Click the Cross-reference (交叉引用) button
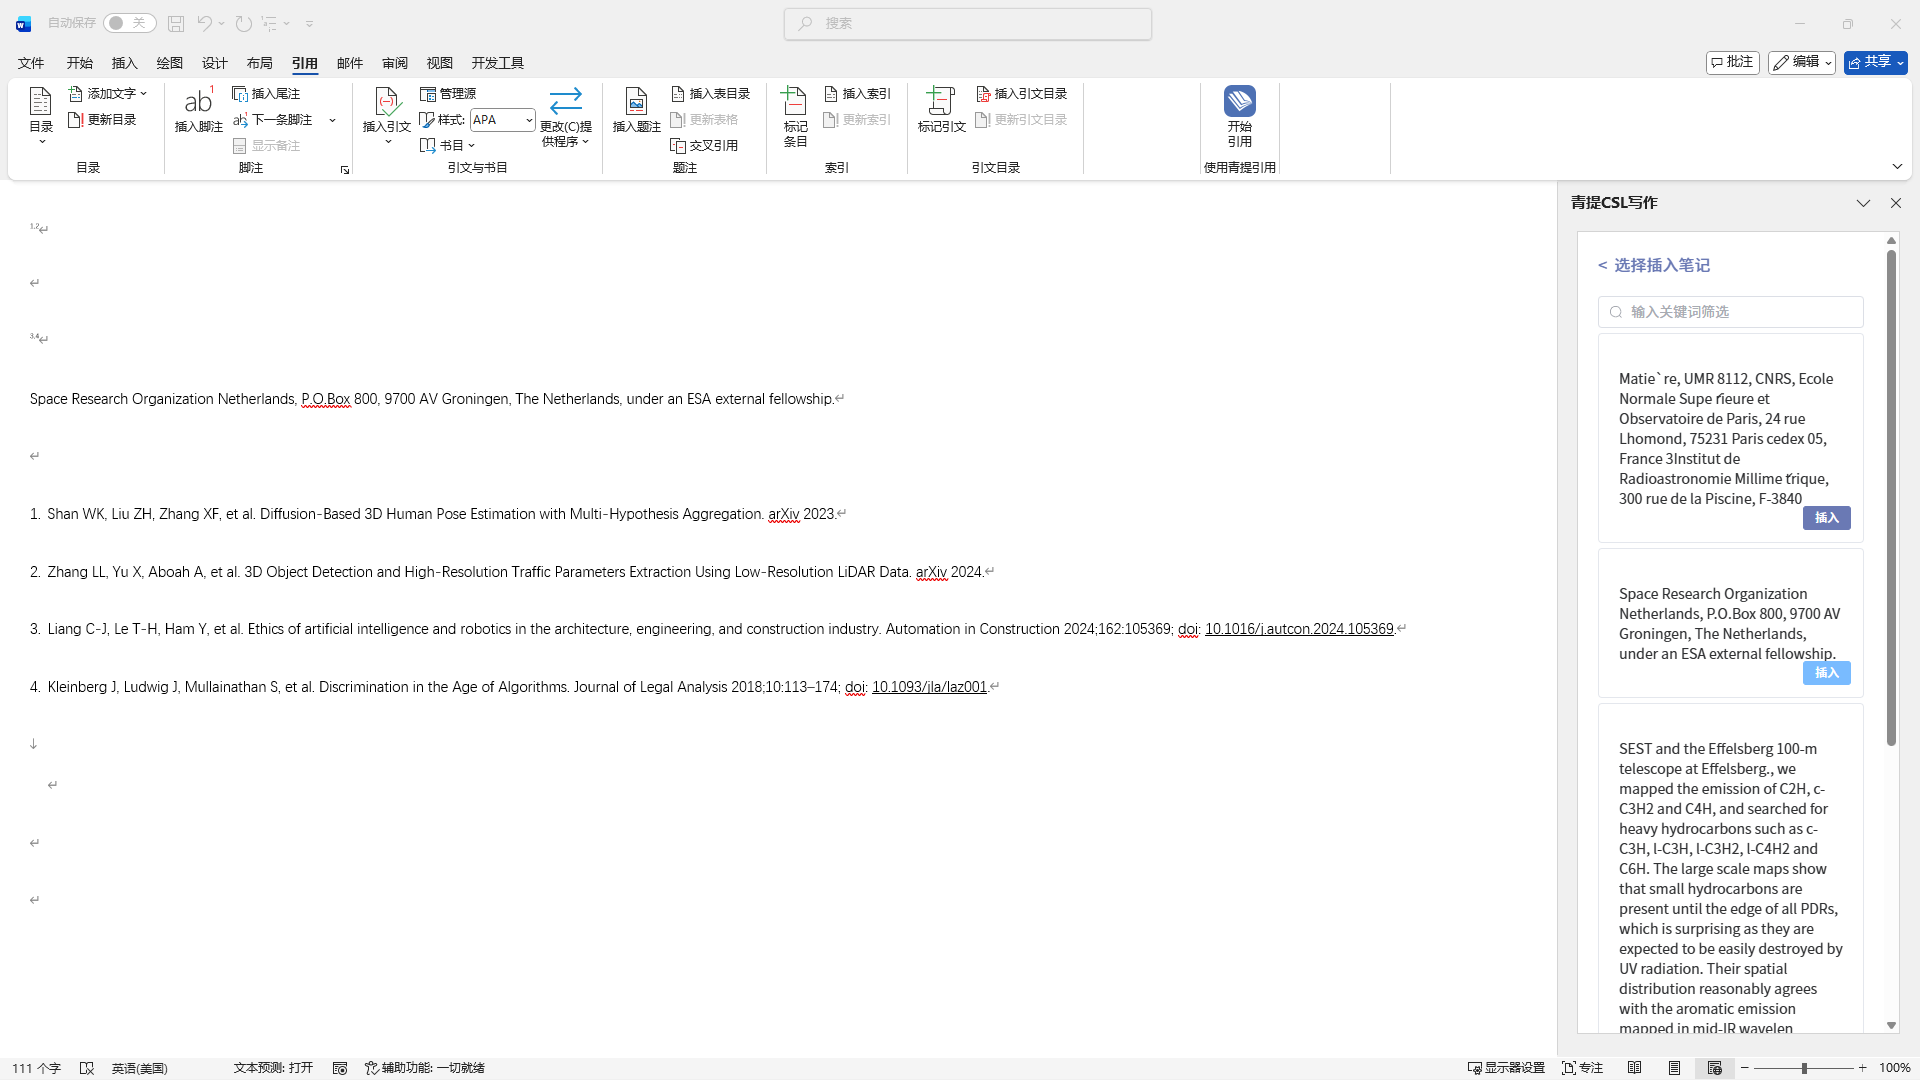 [705, 145]
